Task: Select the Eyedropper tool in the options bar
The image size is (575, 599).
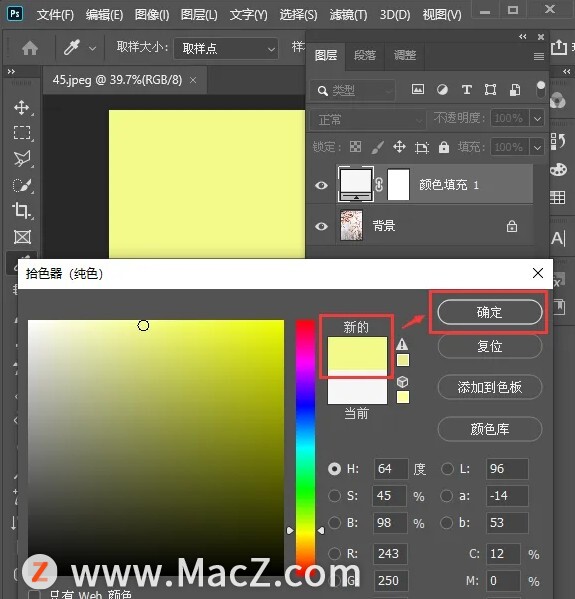Action: [72, 48]
